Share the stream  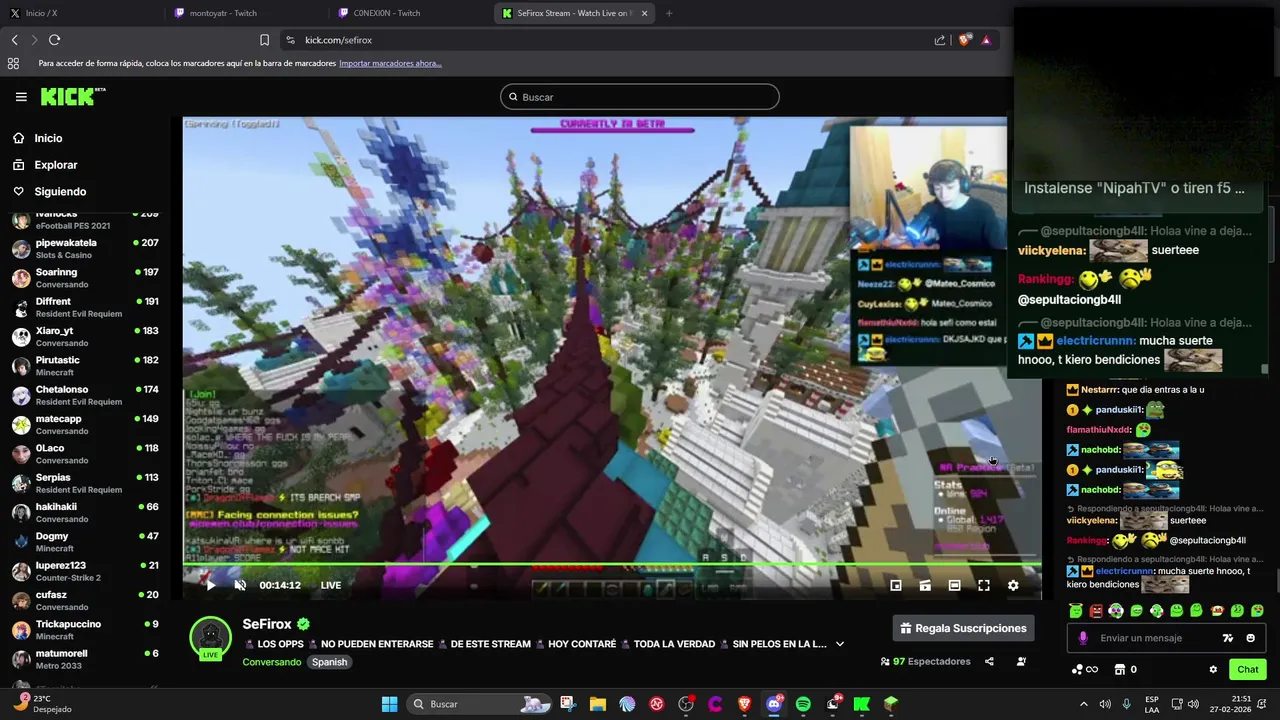[x=989, y=661]
